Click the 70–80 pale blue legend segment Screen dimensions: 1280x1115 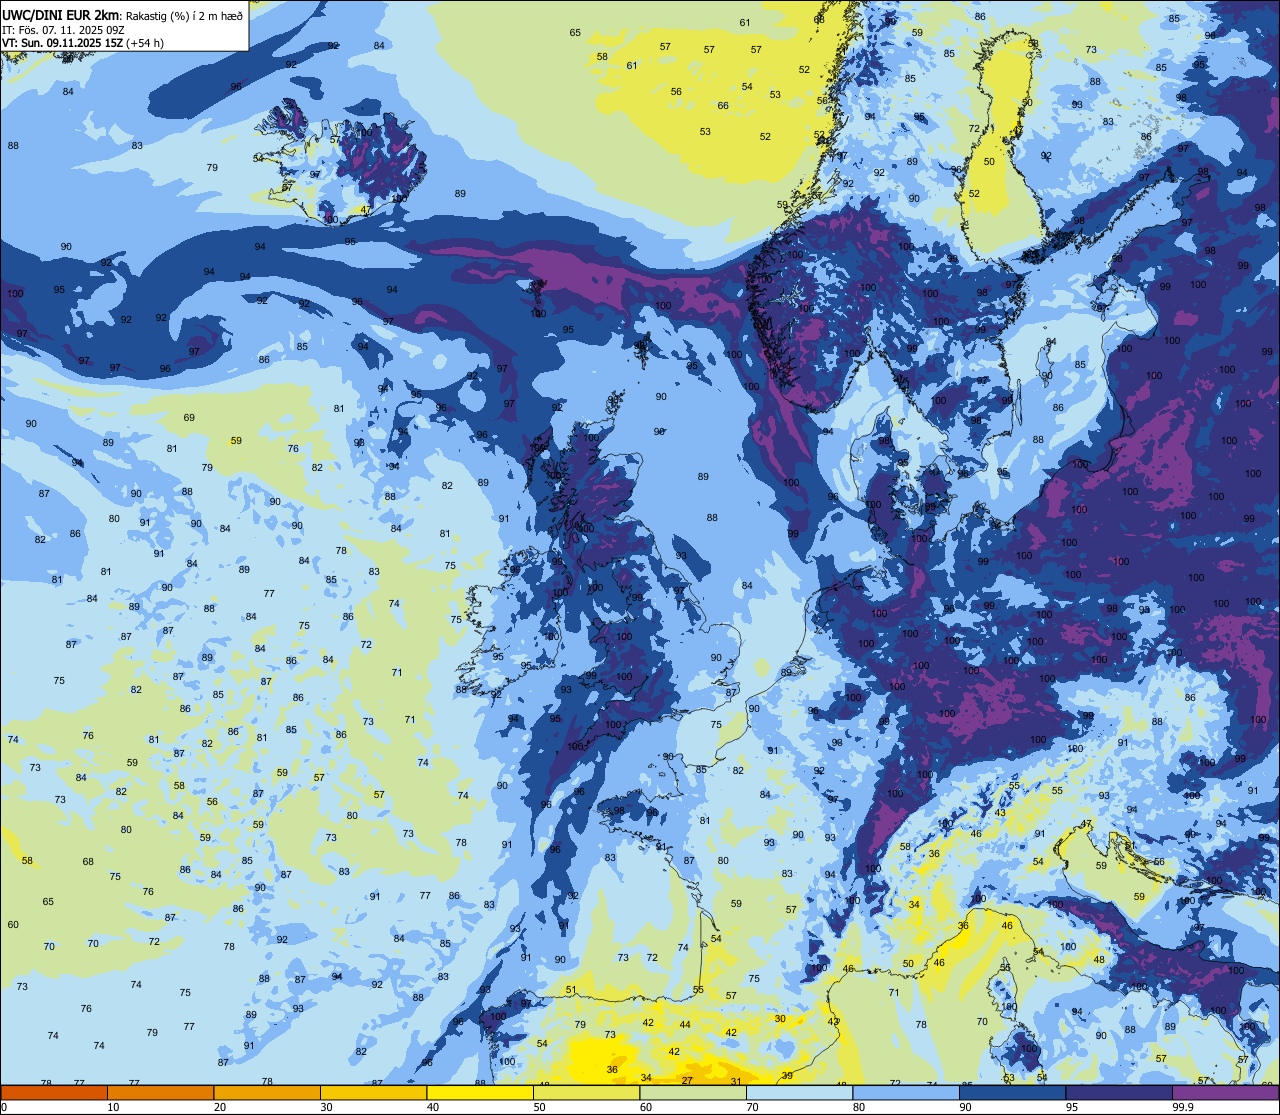[799, 1092]
